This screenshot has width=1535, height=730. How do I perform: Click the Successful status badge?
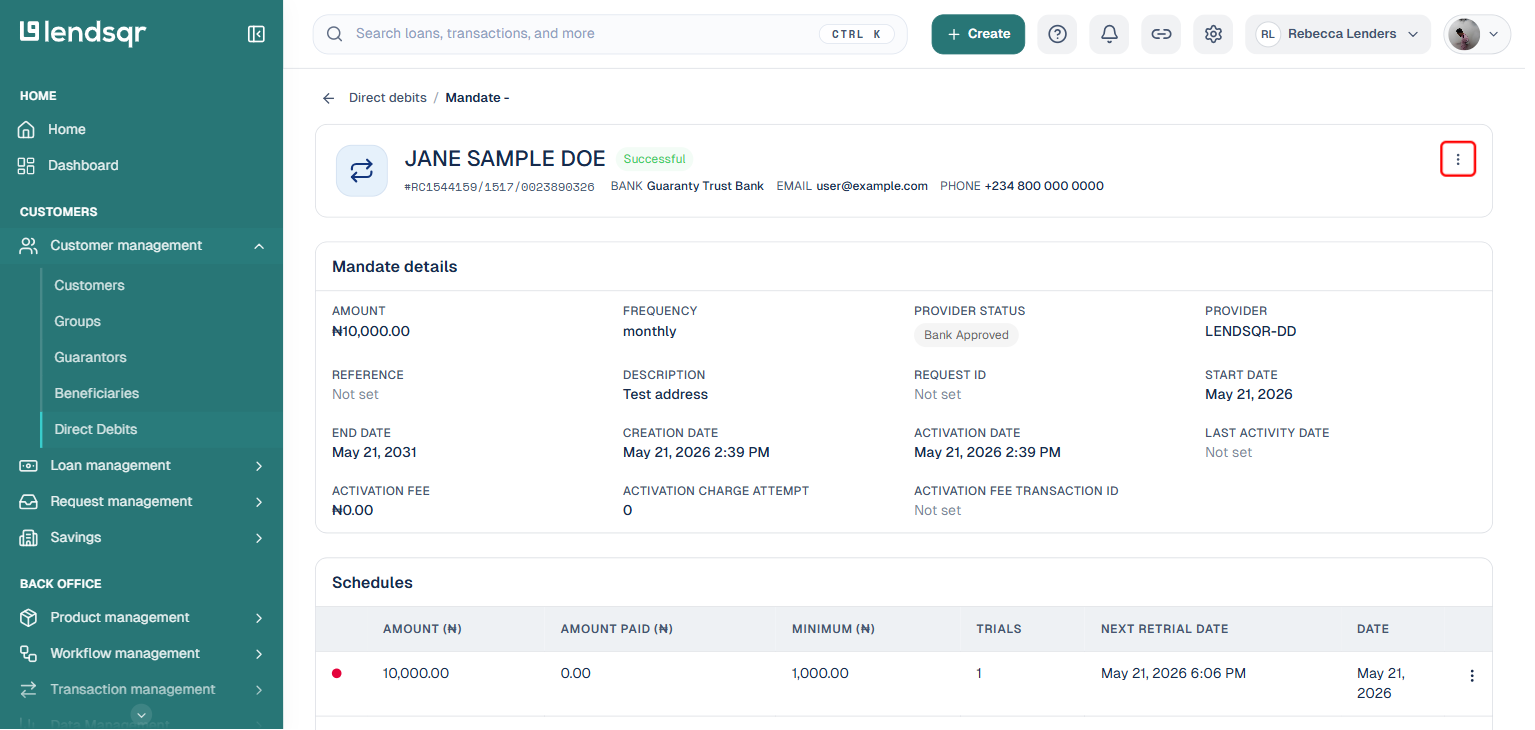654,159
